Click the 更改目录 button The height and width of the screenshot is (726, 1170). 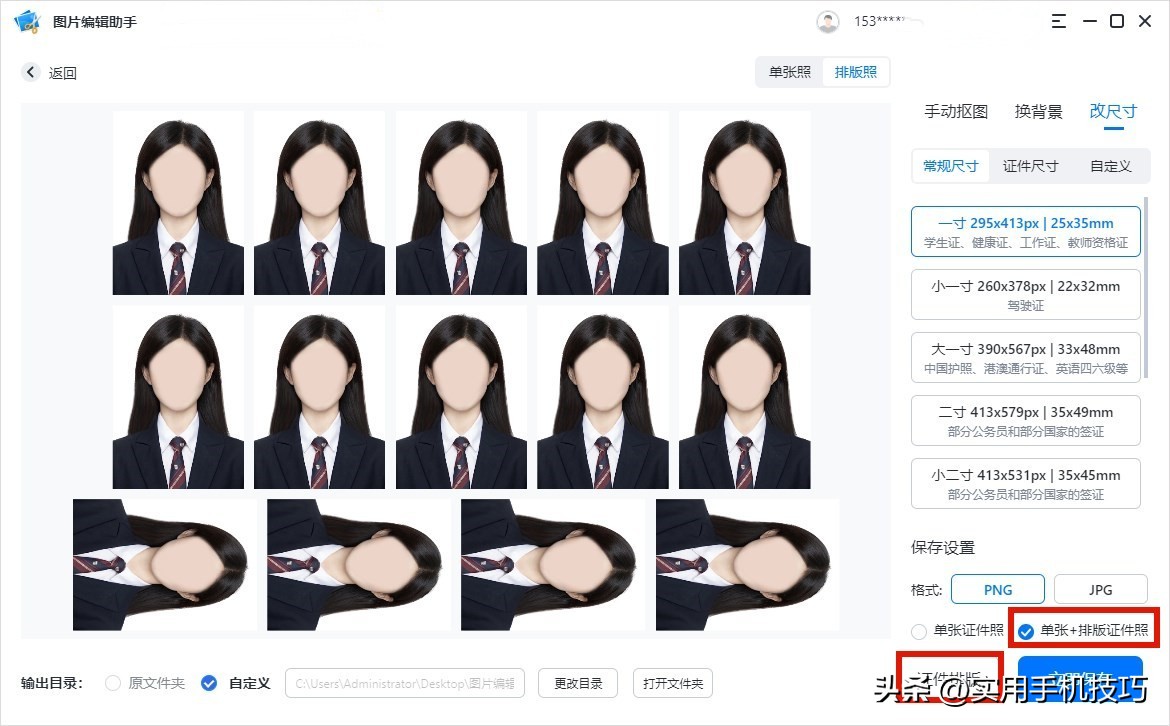click(577, 683)
